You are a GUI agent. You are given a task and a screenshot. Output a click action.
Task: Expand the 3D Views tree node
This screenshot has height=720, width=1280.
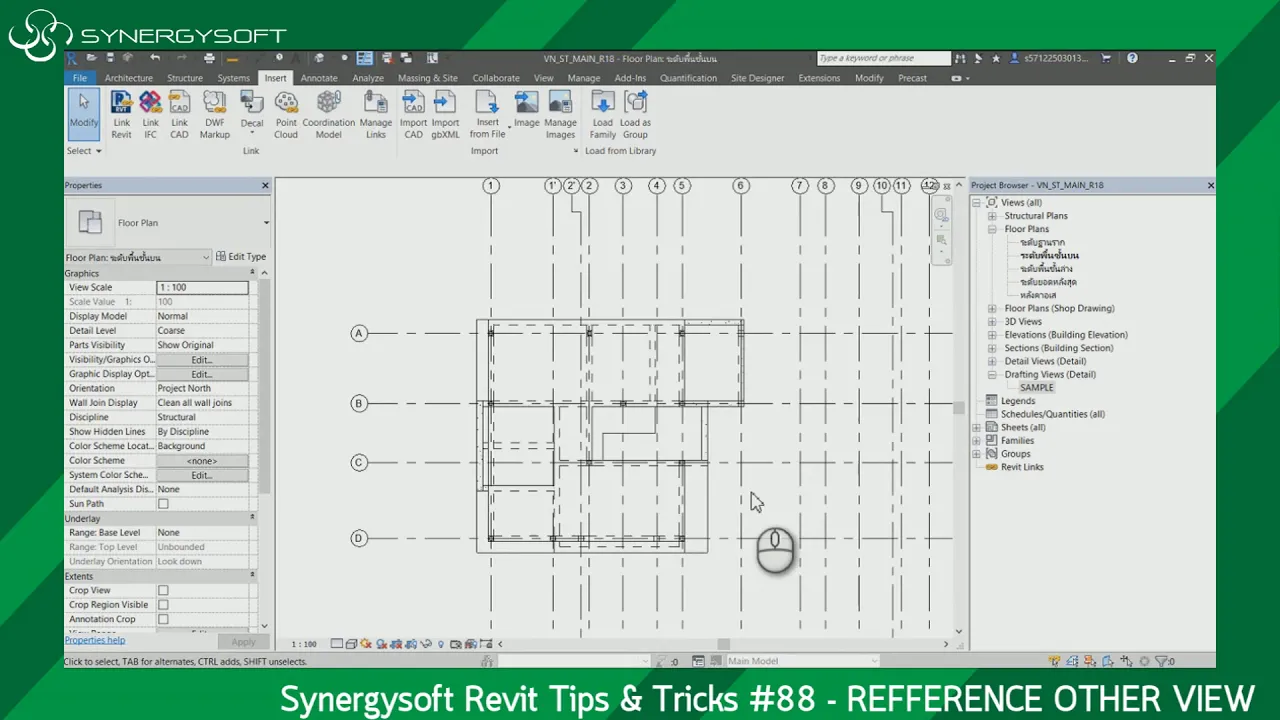click(x=992, y=322)
